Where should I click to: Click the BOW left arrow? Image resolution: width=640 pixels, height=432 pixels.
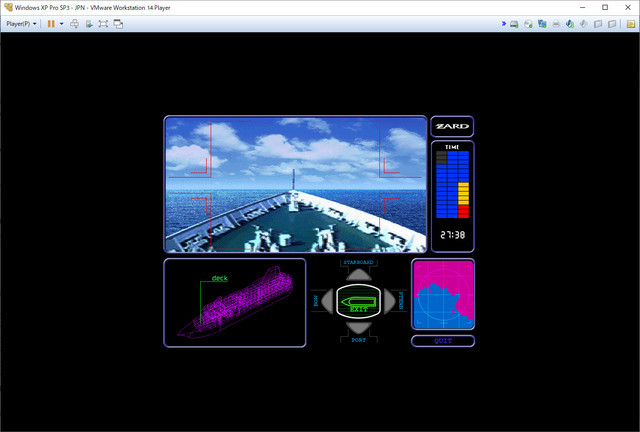327,301
